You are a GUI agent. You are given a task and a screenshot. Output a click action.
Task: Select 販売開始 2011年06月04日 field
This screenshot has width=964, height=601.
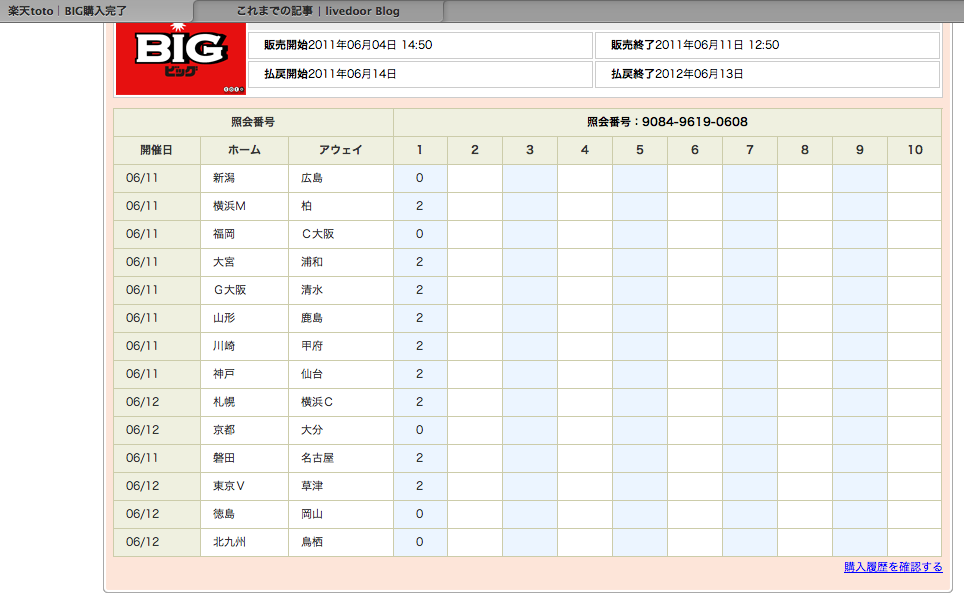pyautogui.click(x=420, y=45)
